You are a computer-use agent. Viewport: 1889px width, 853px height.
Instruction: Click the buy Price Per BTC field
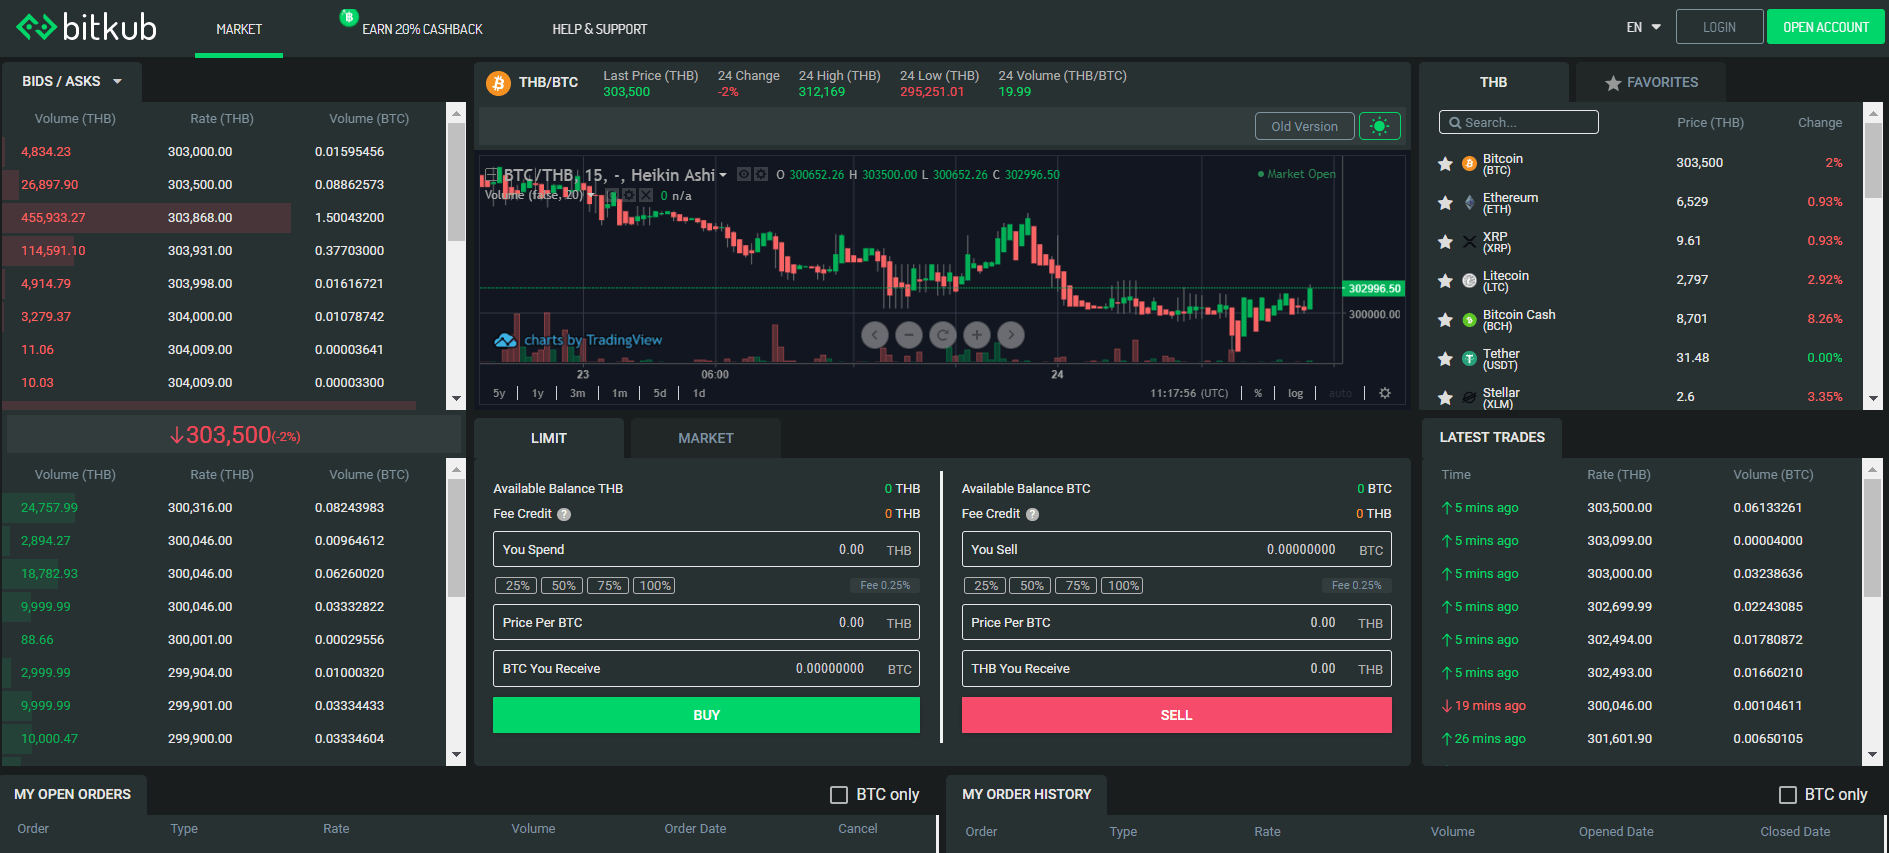pos(706,623)
